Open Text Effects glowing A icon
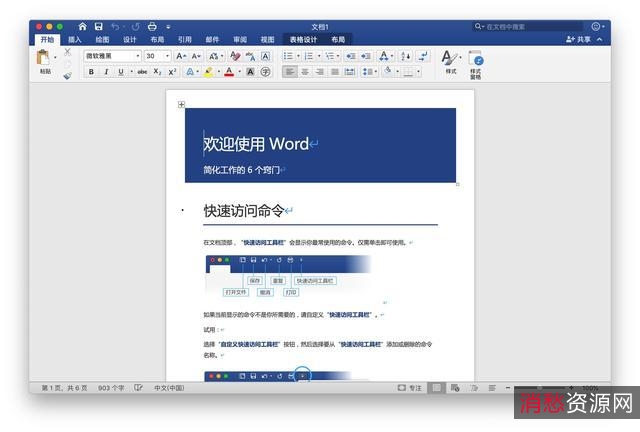The height and width of the screenshot is (432, 640). [x=190, y=72]
